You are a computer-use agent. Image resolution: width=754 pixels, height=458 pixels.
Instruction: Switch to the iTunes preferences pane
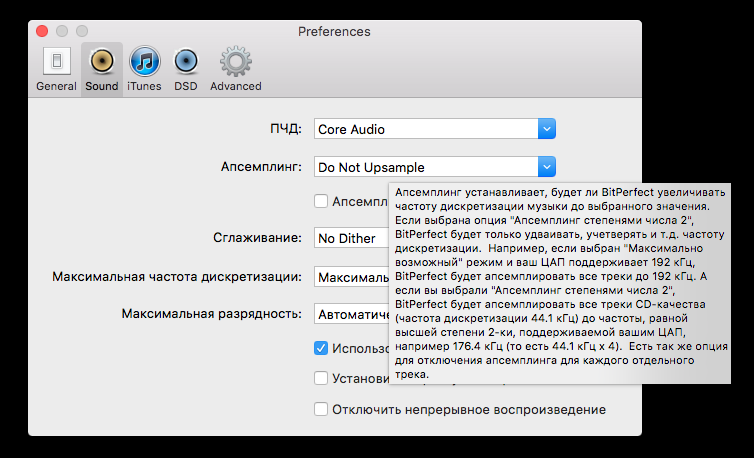pos(144,68)
